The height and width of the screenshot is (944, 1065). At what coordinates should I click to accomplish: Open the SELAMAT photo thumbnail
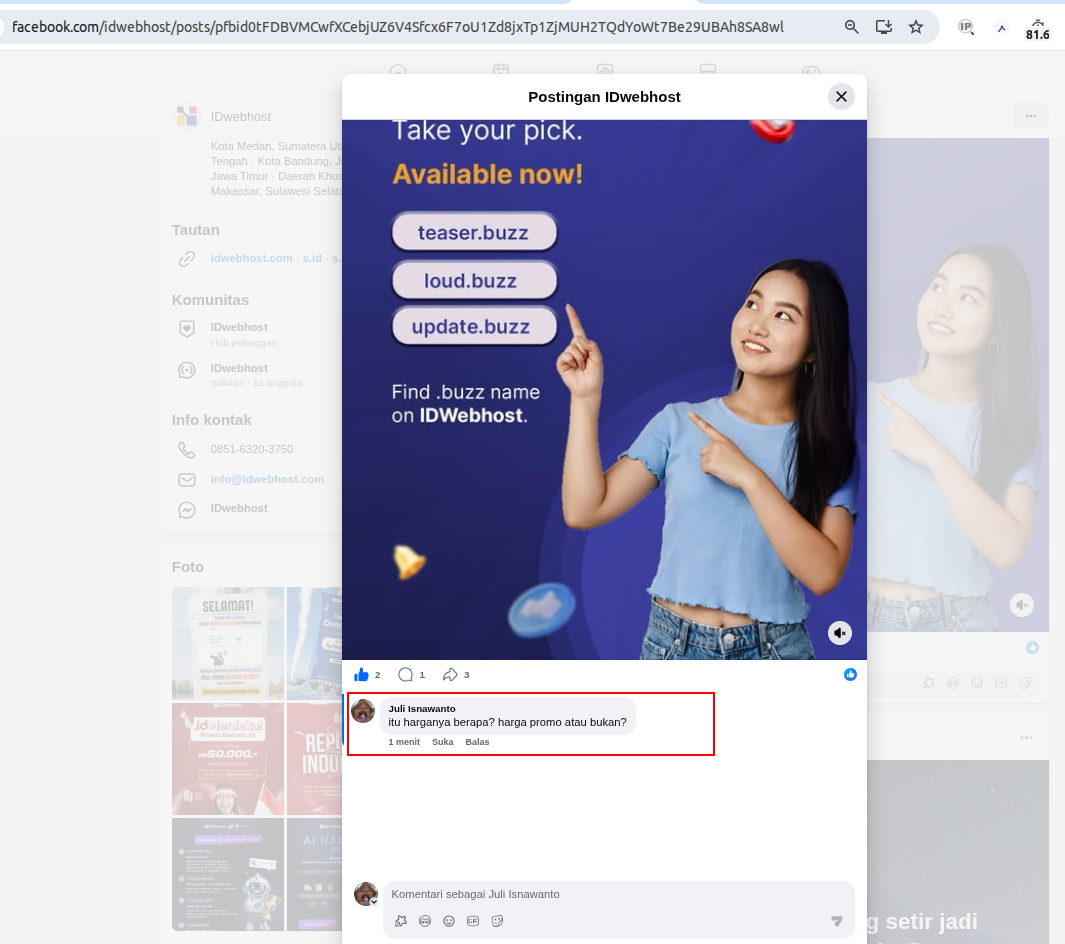228,642
